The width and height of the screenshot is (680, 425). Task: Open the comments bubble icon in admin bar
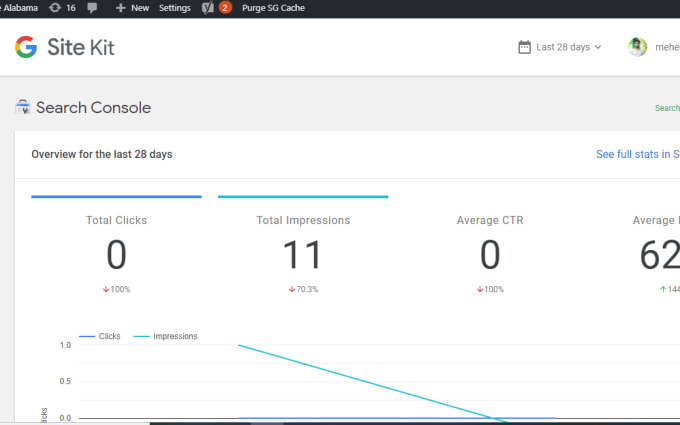(x=92, y=8)
